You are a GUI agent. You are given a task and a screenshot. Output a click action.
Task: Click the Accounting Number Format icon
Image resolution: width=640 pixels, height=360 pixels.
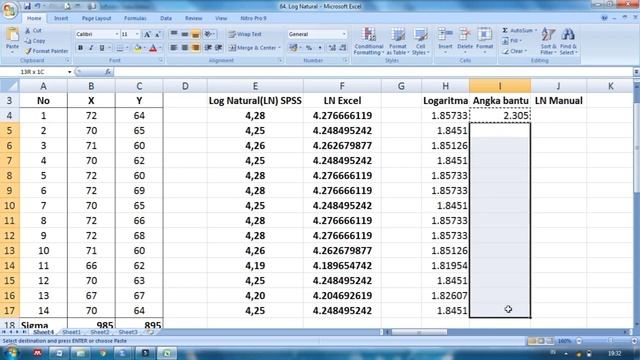click(293, 48)
